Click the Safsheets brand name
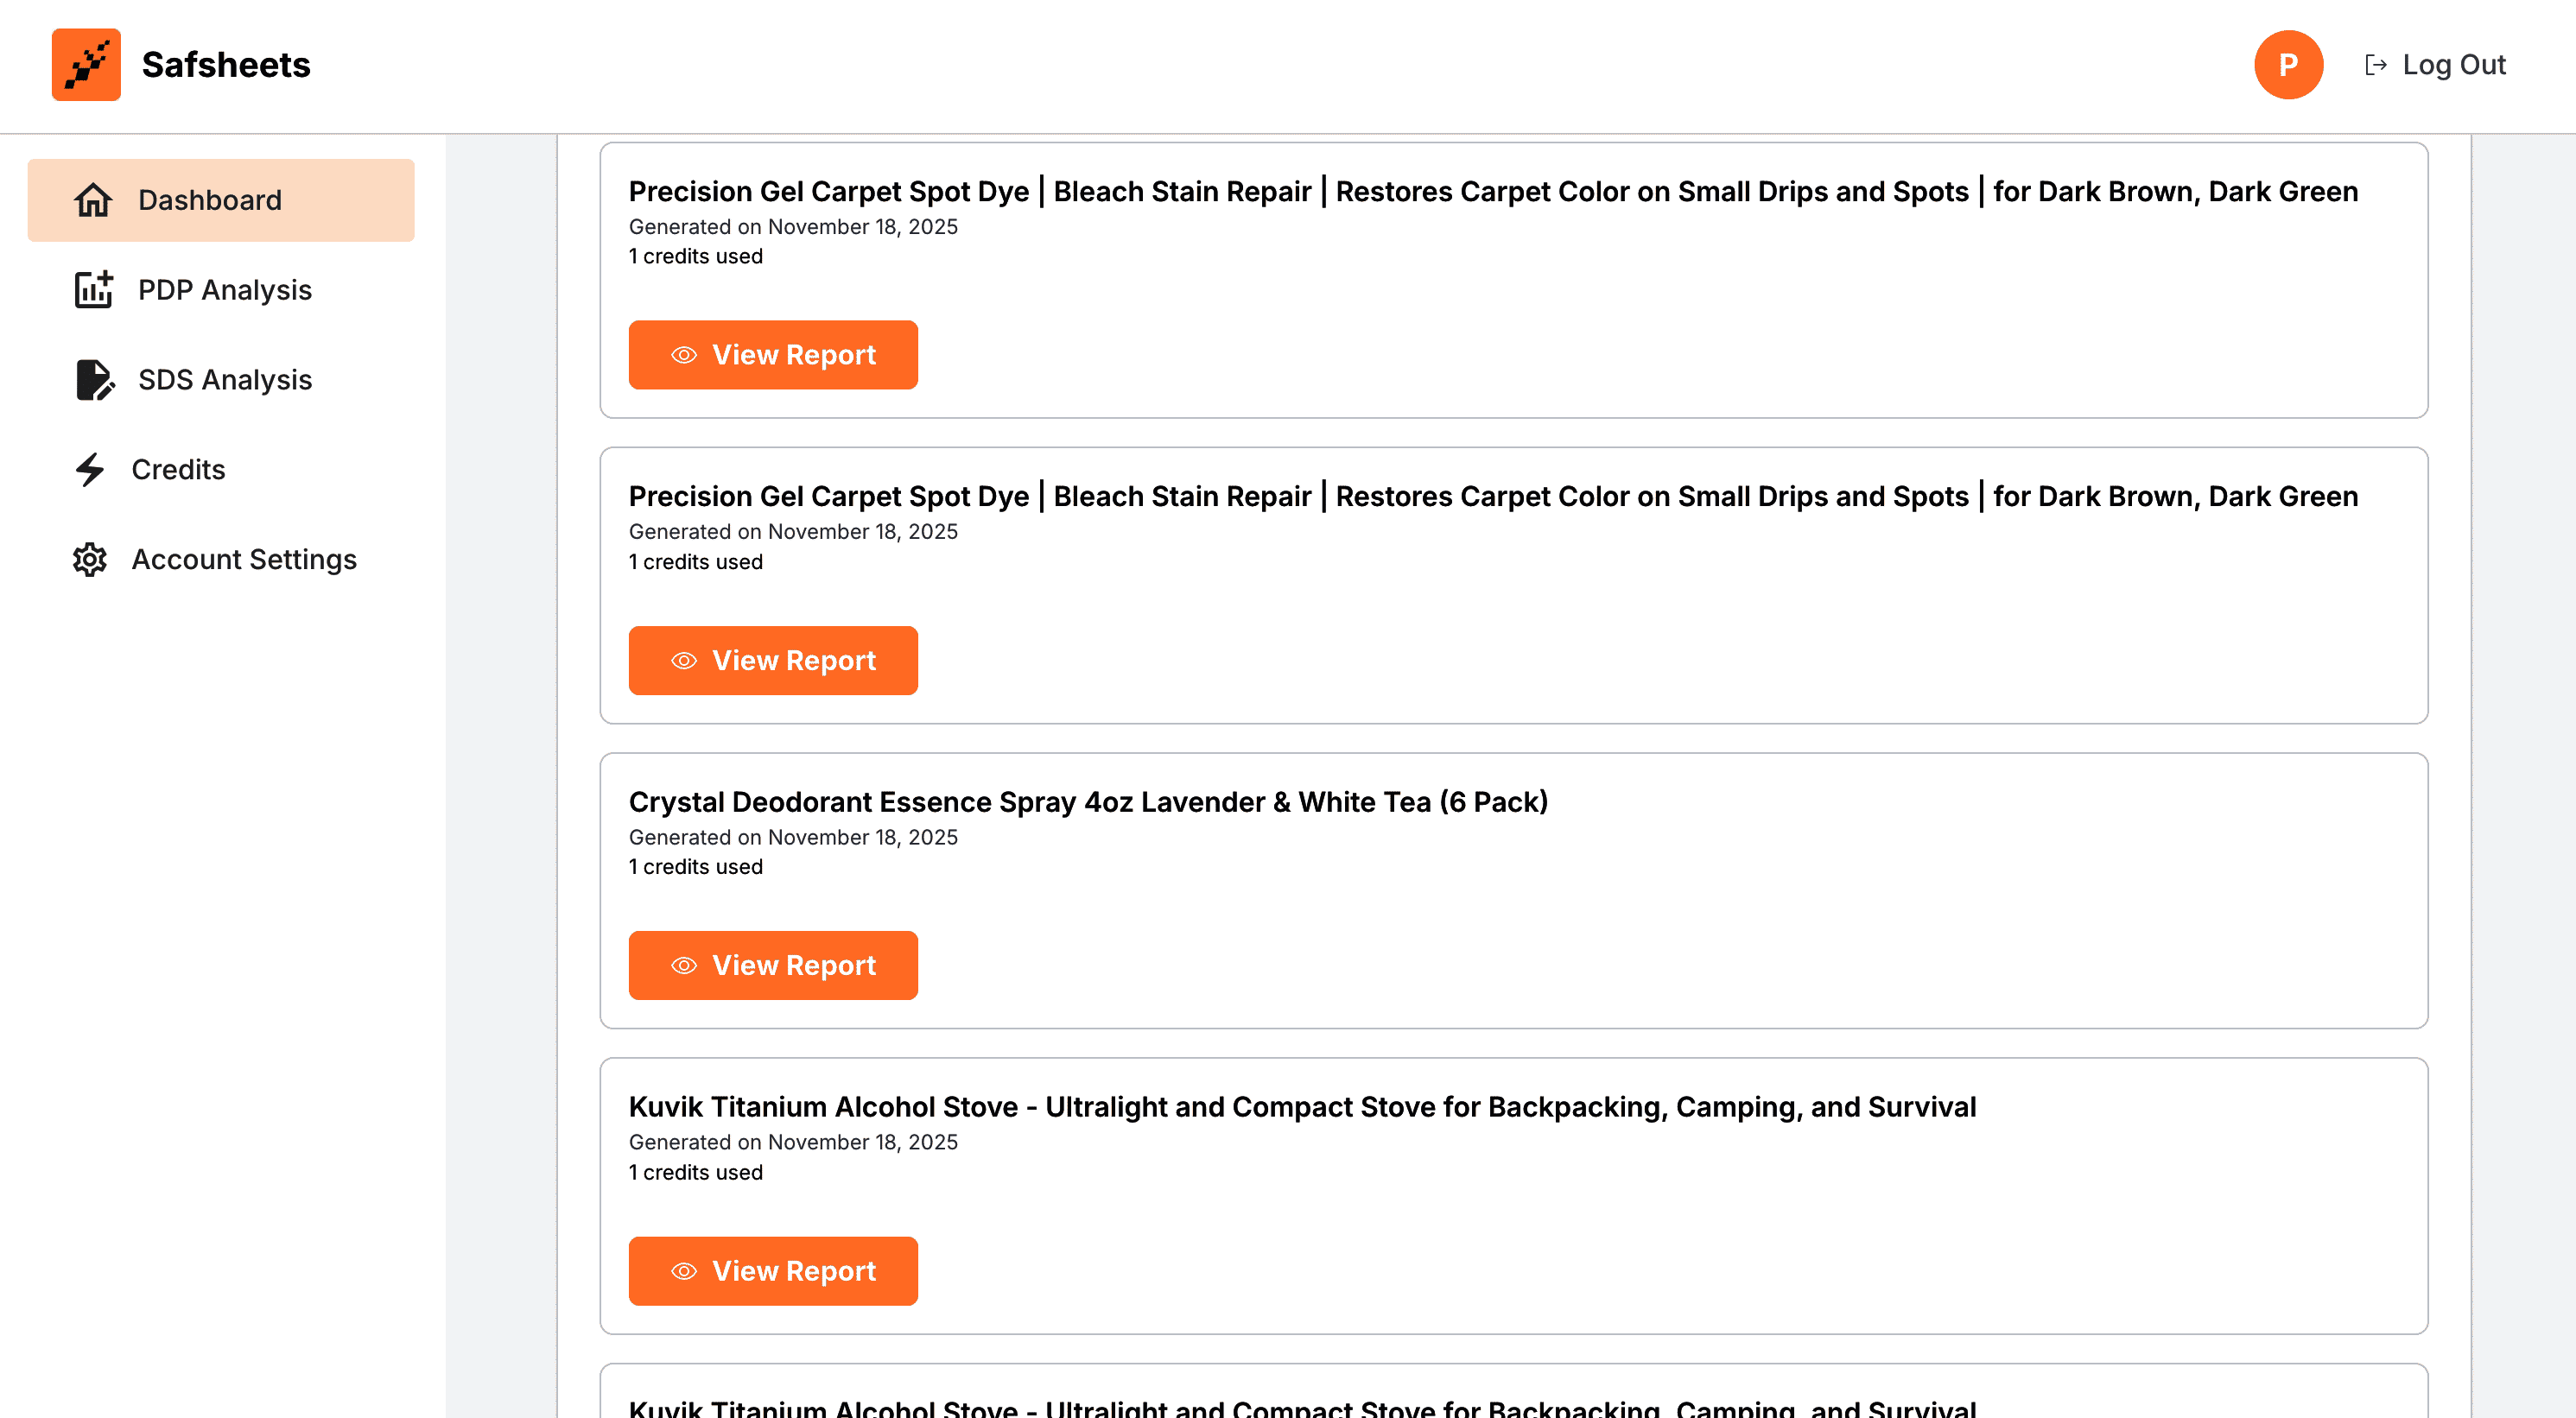 226,65
